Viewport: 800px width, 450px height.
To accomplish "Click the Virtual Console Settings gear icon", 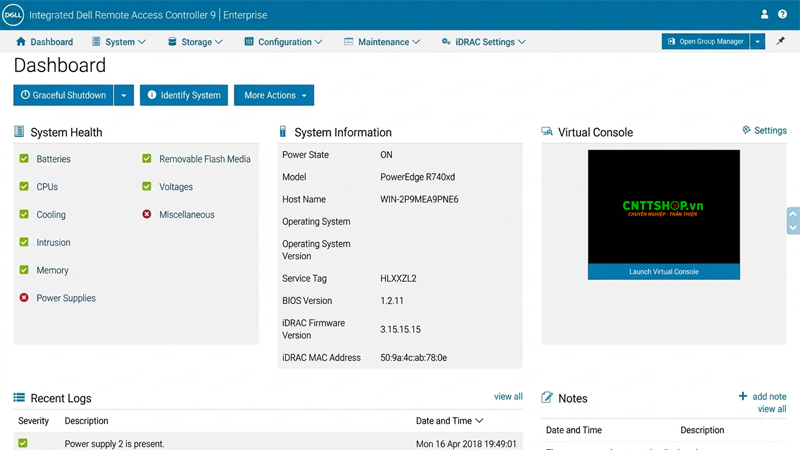I will pyautogui.click(x=746, y=130).
